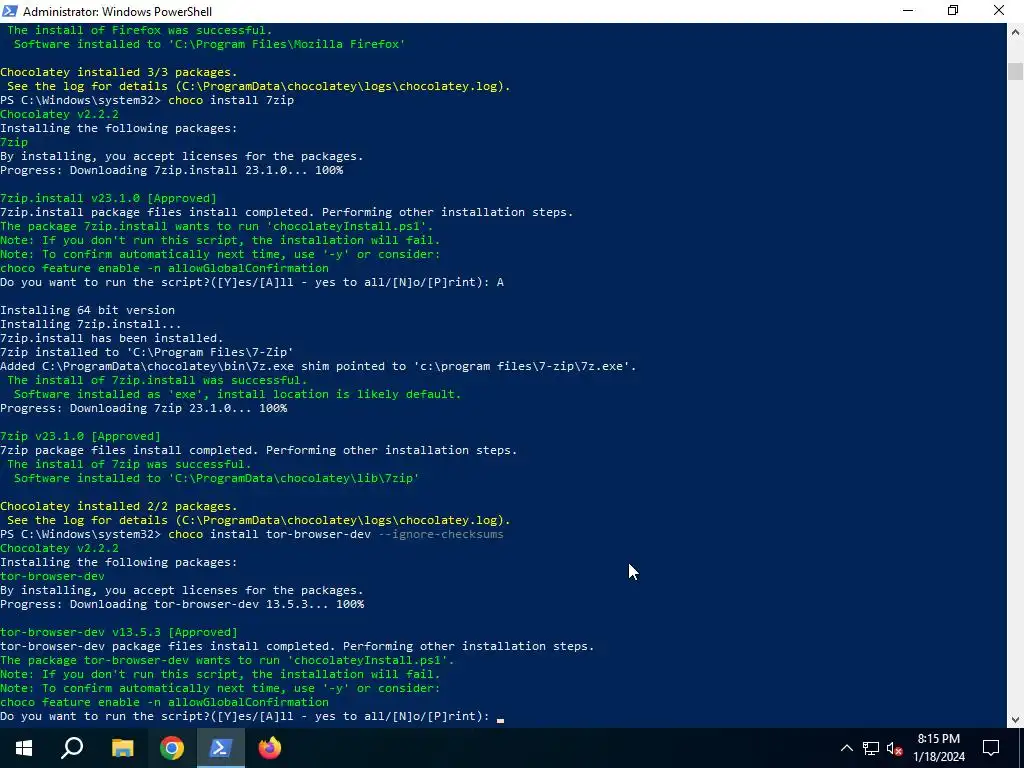1024x768 pixels.
Task: Click 'The install of 7zip.install was successful.'
Action: click(x=157, y=380)
